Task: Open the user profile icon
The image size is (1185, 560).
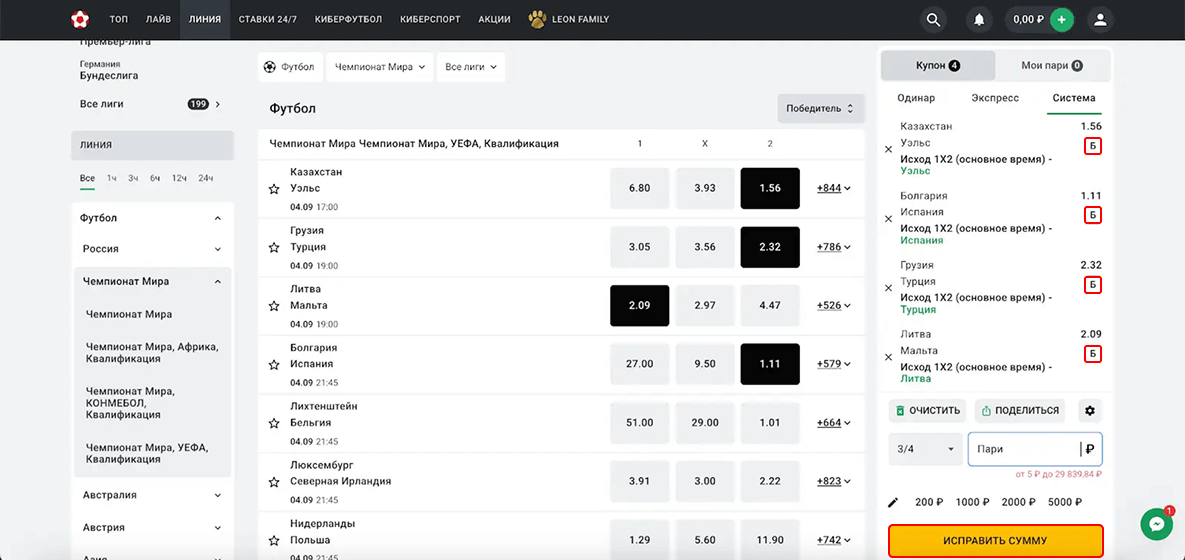Action: click(x=1100, y=20)
